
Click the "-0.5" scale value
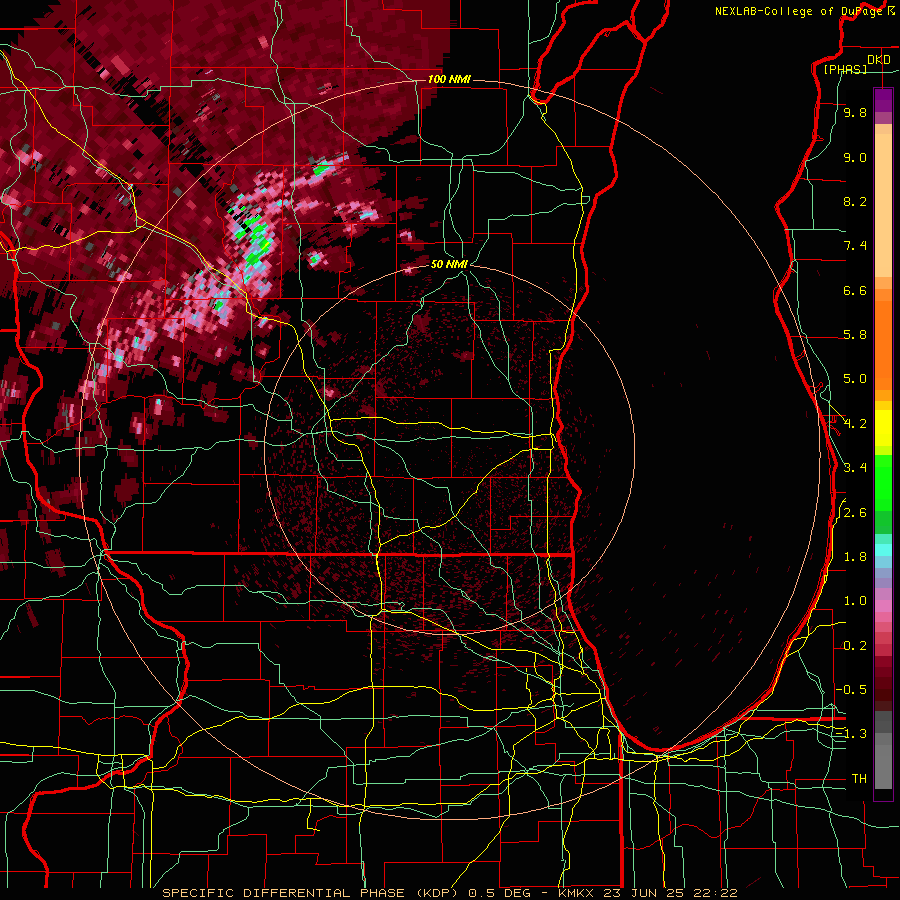pos(852,690)
